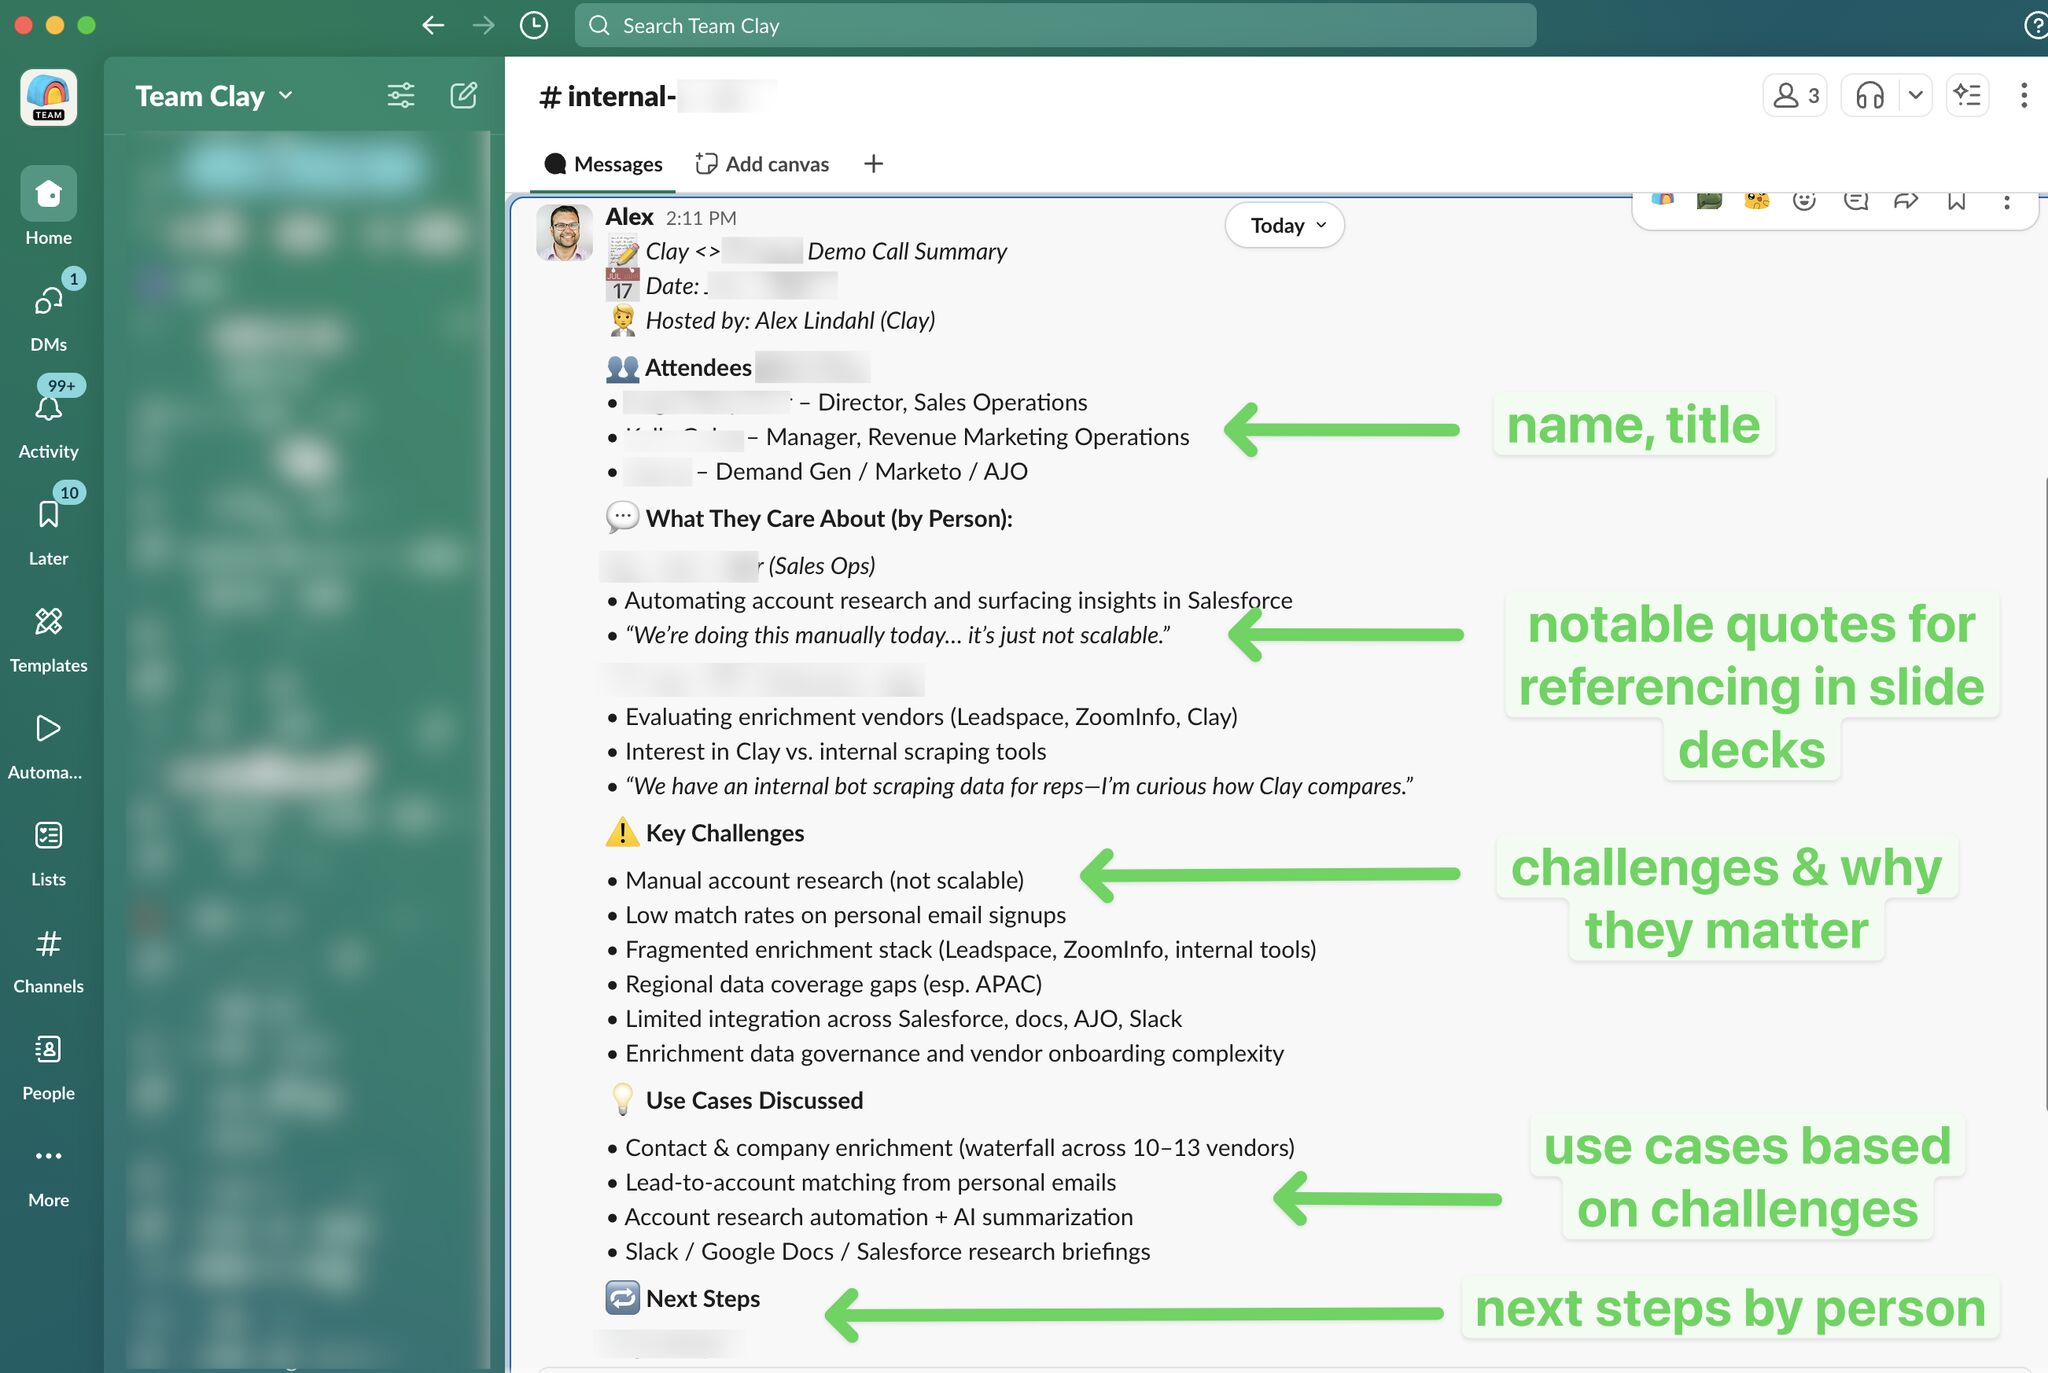The image size is (2048, 1373).
Task: React with the green dinosaur emoji
Action: 1710,202
